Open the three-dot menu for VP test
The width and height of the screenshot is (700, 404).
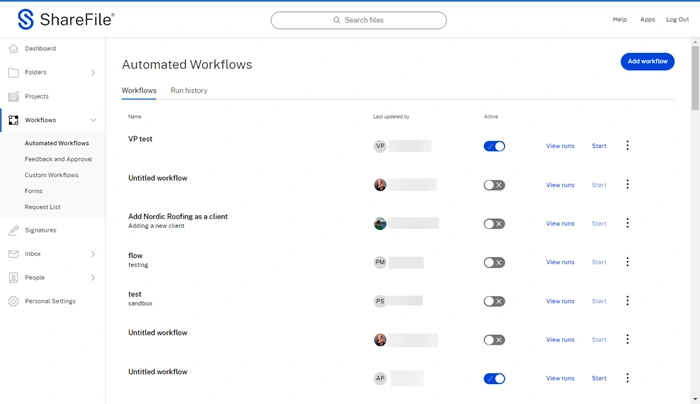point(627,146)
